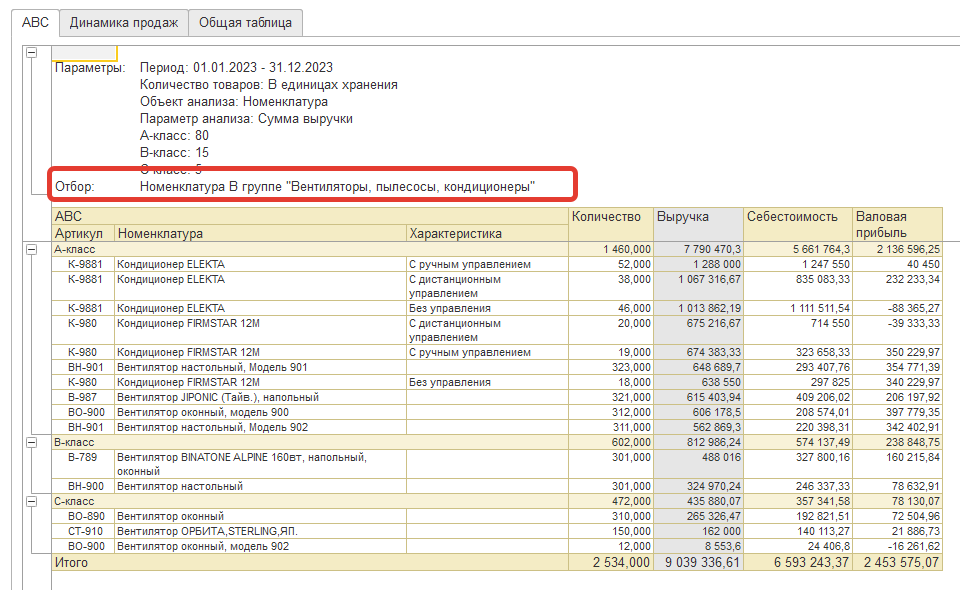Click the filter text about Вентиляторы, пылесосы, кондиционеры

tap(337, 187)
